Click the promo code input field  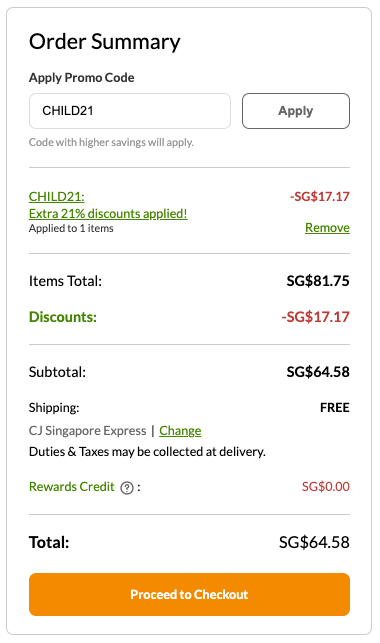tap(130, 111)
